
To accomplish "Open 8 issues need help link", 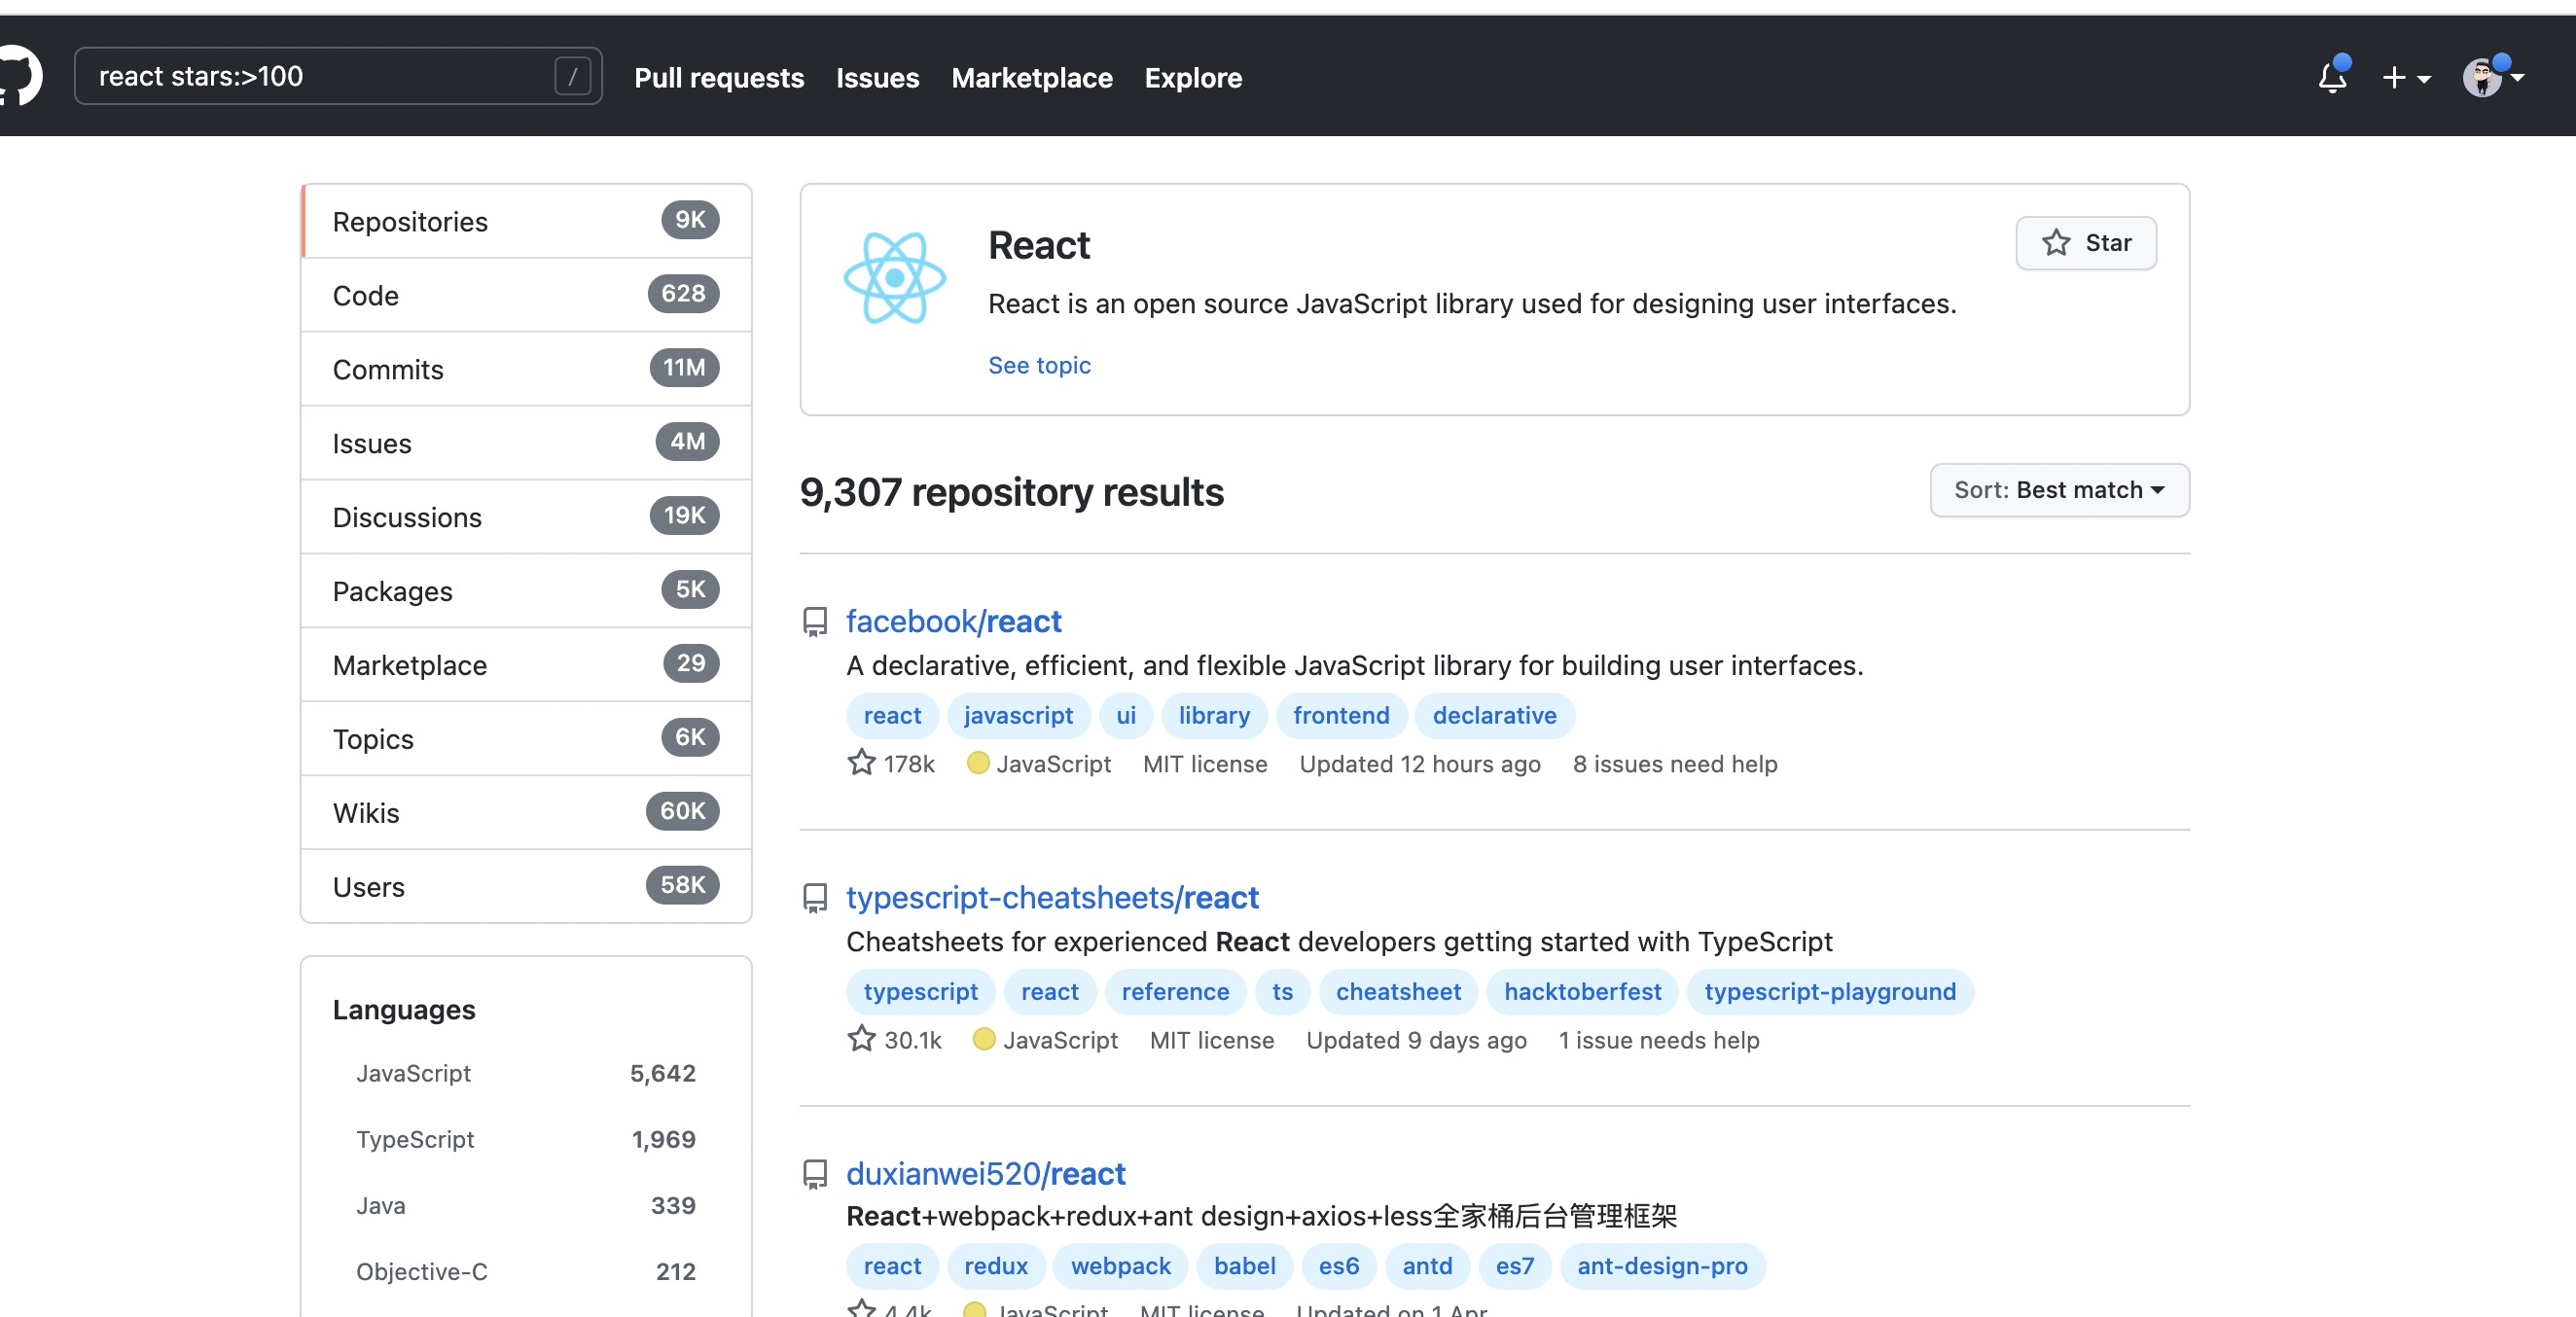I will click(1675, 764).
